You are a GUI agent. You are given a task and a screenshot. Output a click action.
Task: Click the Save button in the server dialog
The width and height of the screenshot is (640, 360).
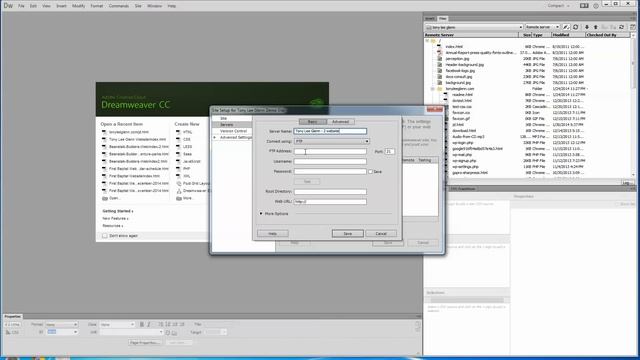[x=347, y=233]
